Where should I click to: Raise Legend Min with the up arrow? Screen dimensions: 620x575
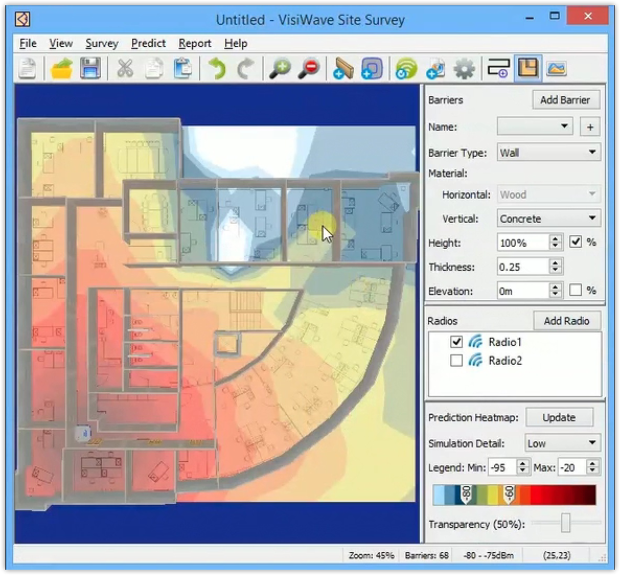pos(523,463)
